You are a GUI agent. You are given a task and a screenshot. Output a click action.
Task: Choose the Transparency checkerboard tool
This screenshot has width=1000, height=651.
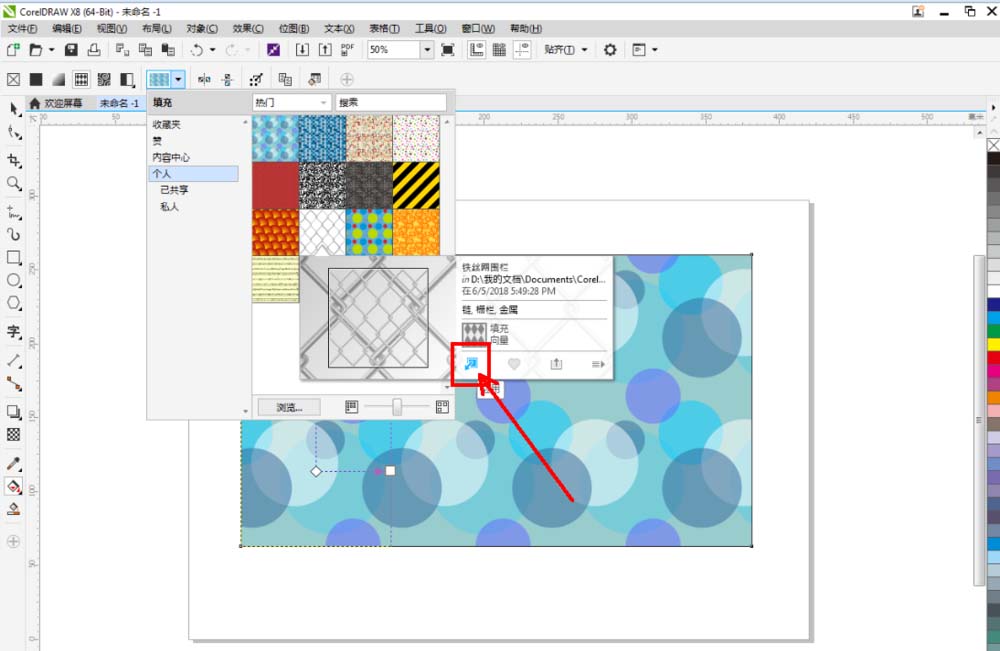pos(14,435)
